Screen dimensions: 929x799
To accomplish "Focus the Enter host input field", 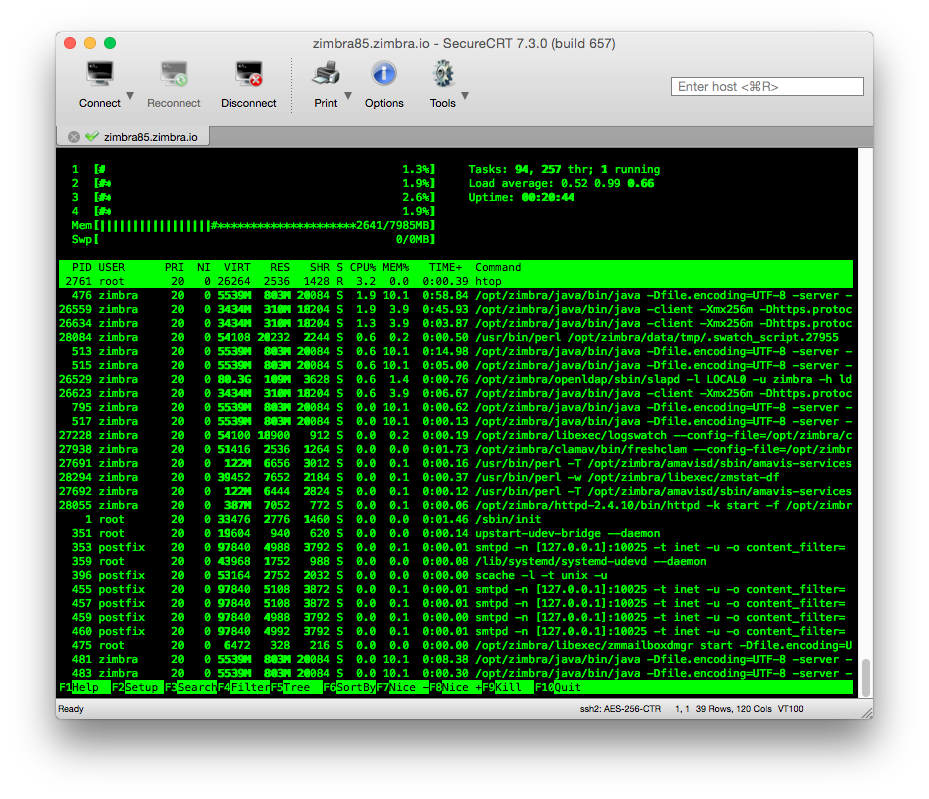I will click(767, 86).
